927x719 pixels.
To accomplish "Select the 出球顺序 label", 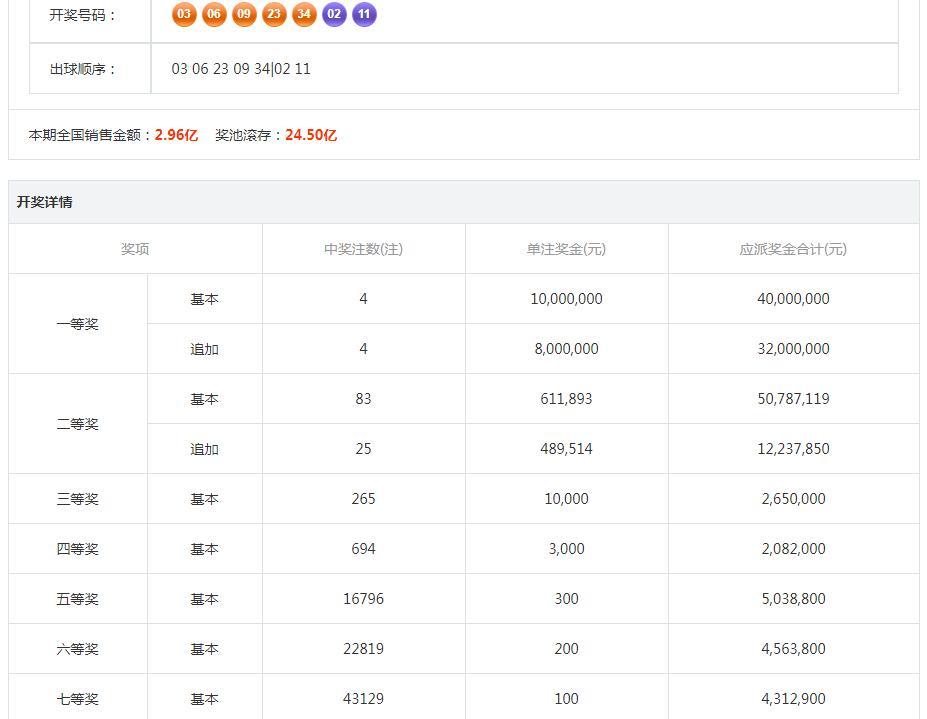I will pos(83,69).
